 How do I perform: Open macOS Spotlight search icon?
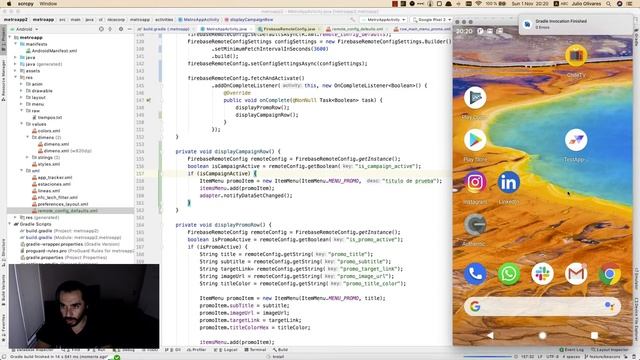[608, 4]
